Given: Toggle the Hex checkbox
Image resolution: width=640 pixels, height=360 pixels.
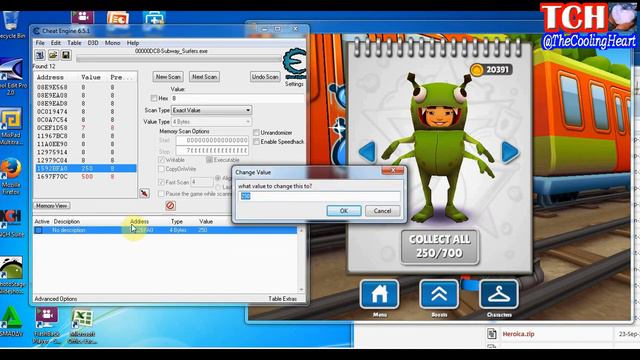Looking at the screenshot, I should click(154, 98).
